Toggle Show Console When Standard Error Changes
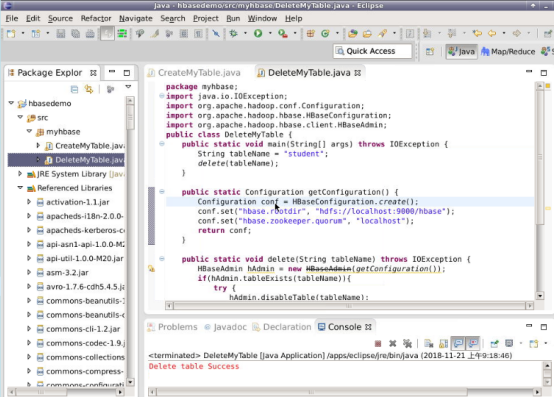This screenshot has height=398, width=554. pyautogui.click(x=473, y=343)
